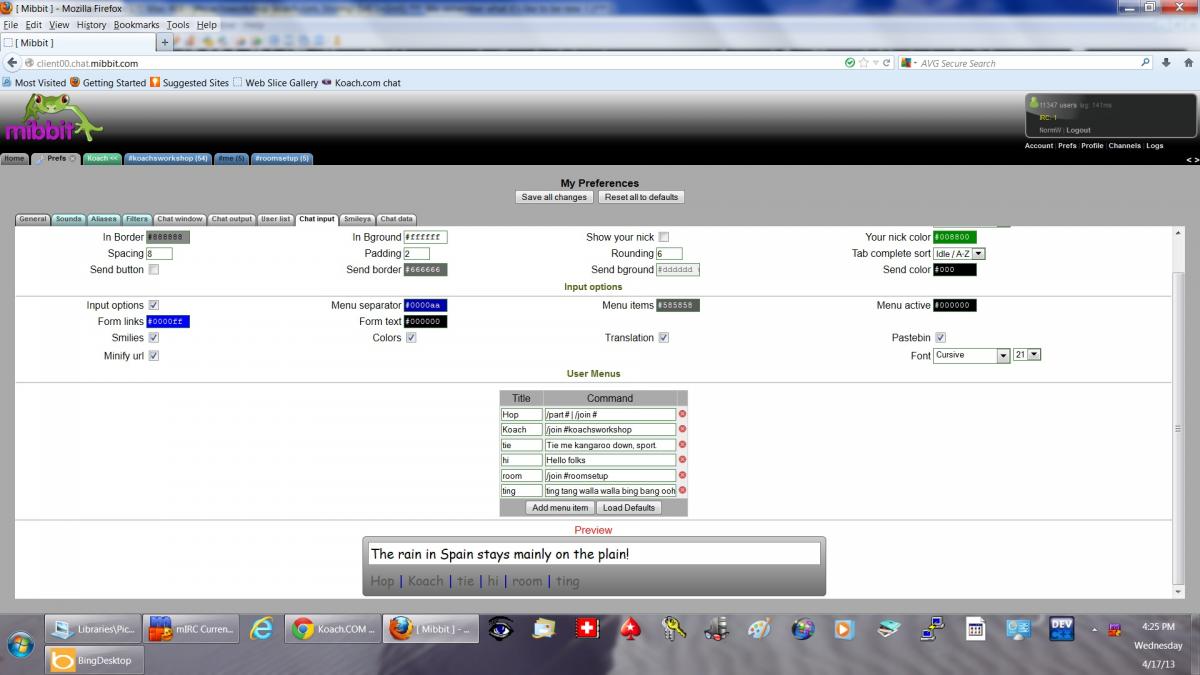Delete the Koach menu item row

coord(683,429)
